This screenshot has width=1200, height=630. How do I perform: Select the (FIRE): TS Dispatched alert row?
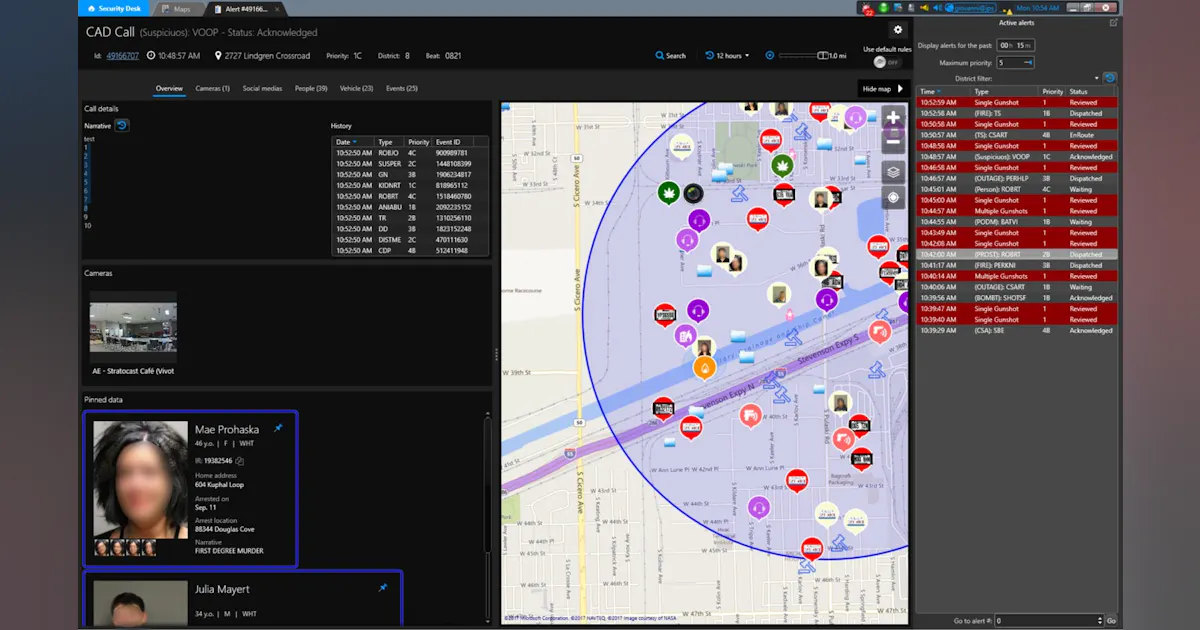coord(1017,113)
